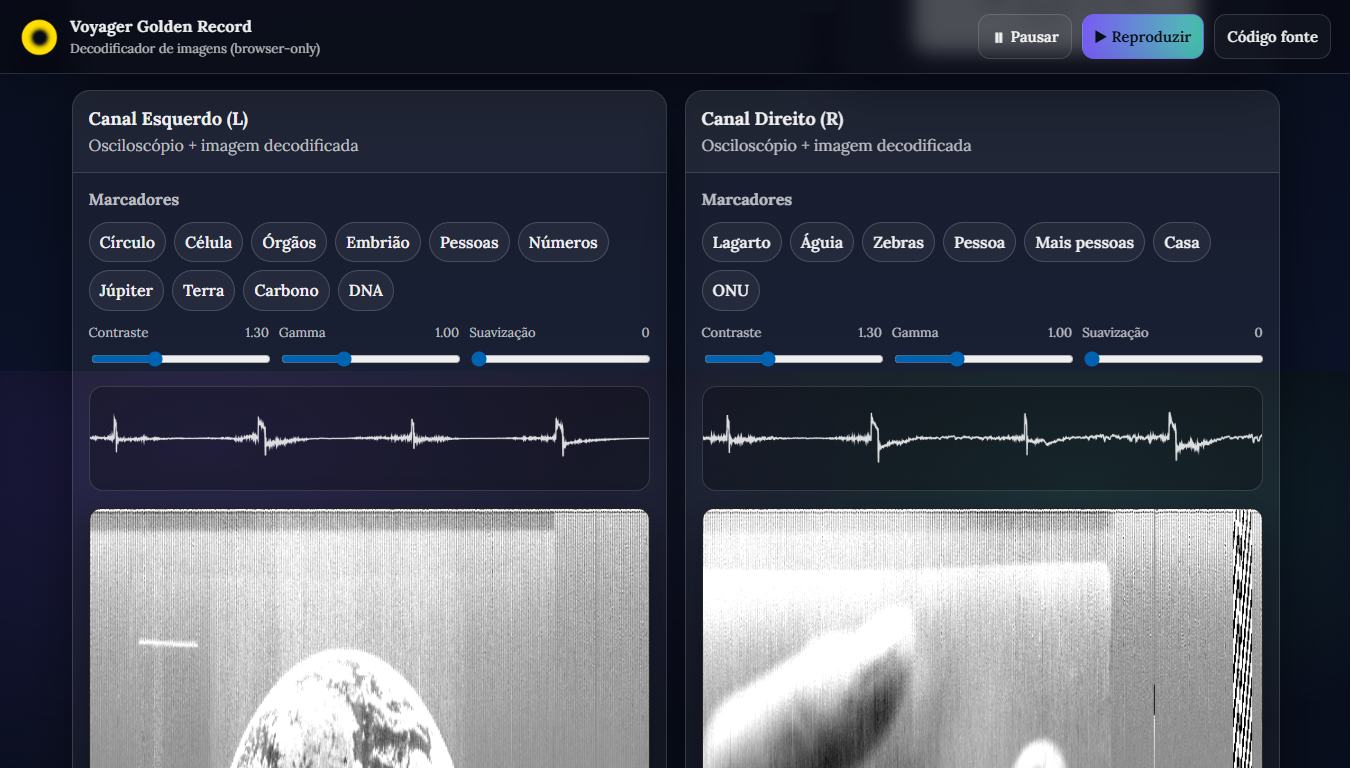Screen dimensions: 1351x768
Task: Pause playback with the Pausar button
Action: point(1024,37)
